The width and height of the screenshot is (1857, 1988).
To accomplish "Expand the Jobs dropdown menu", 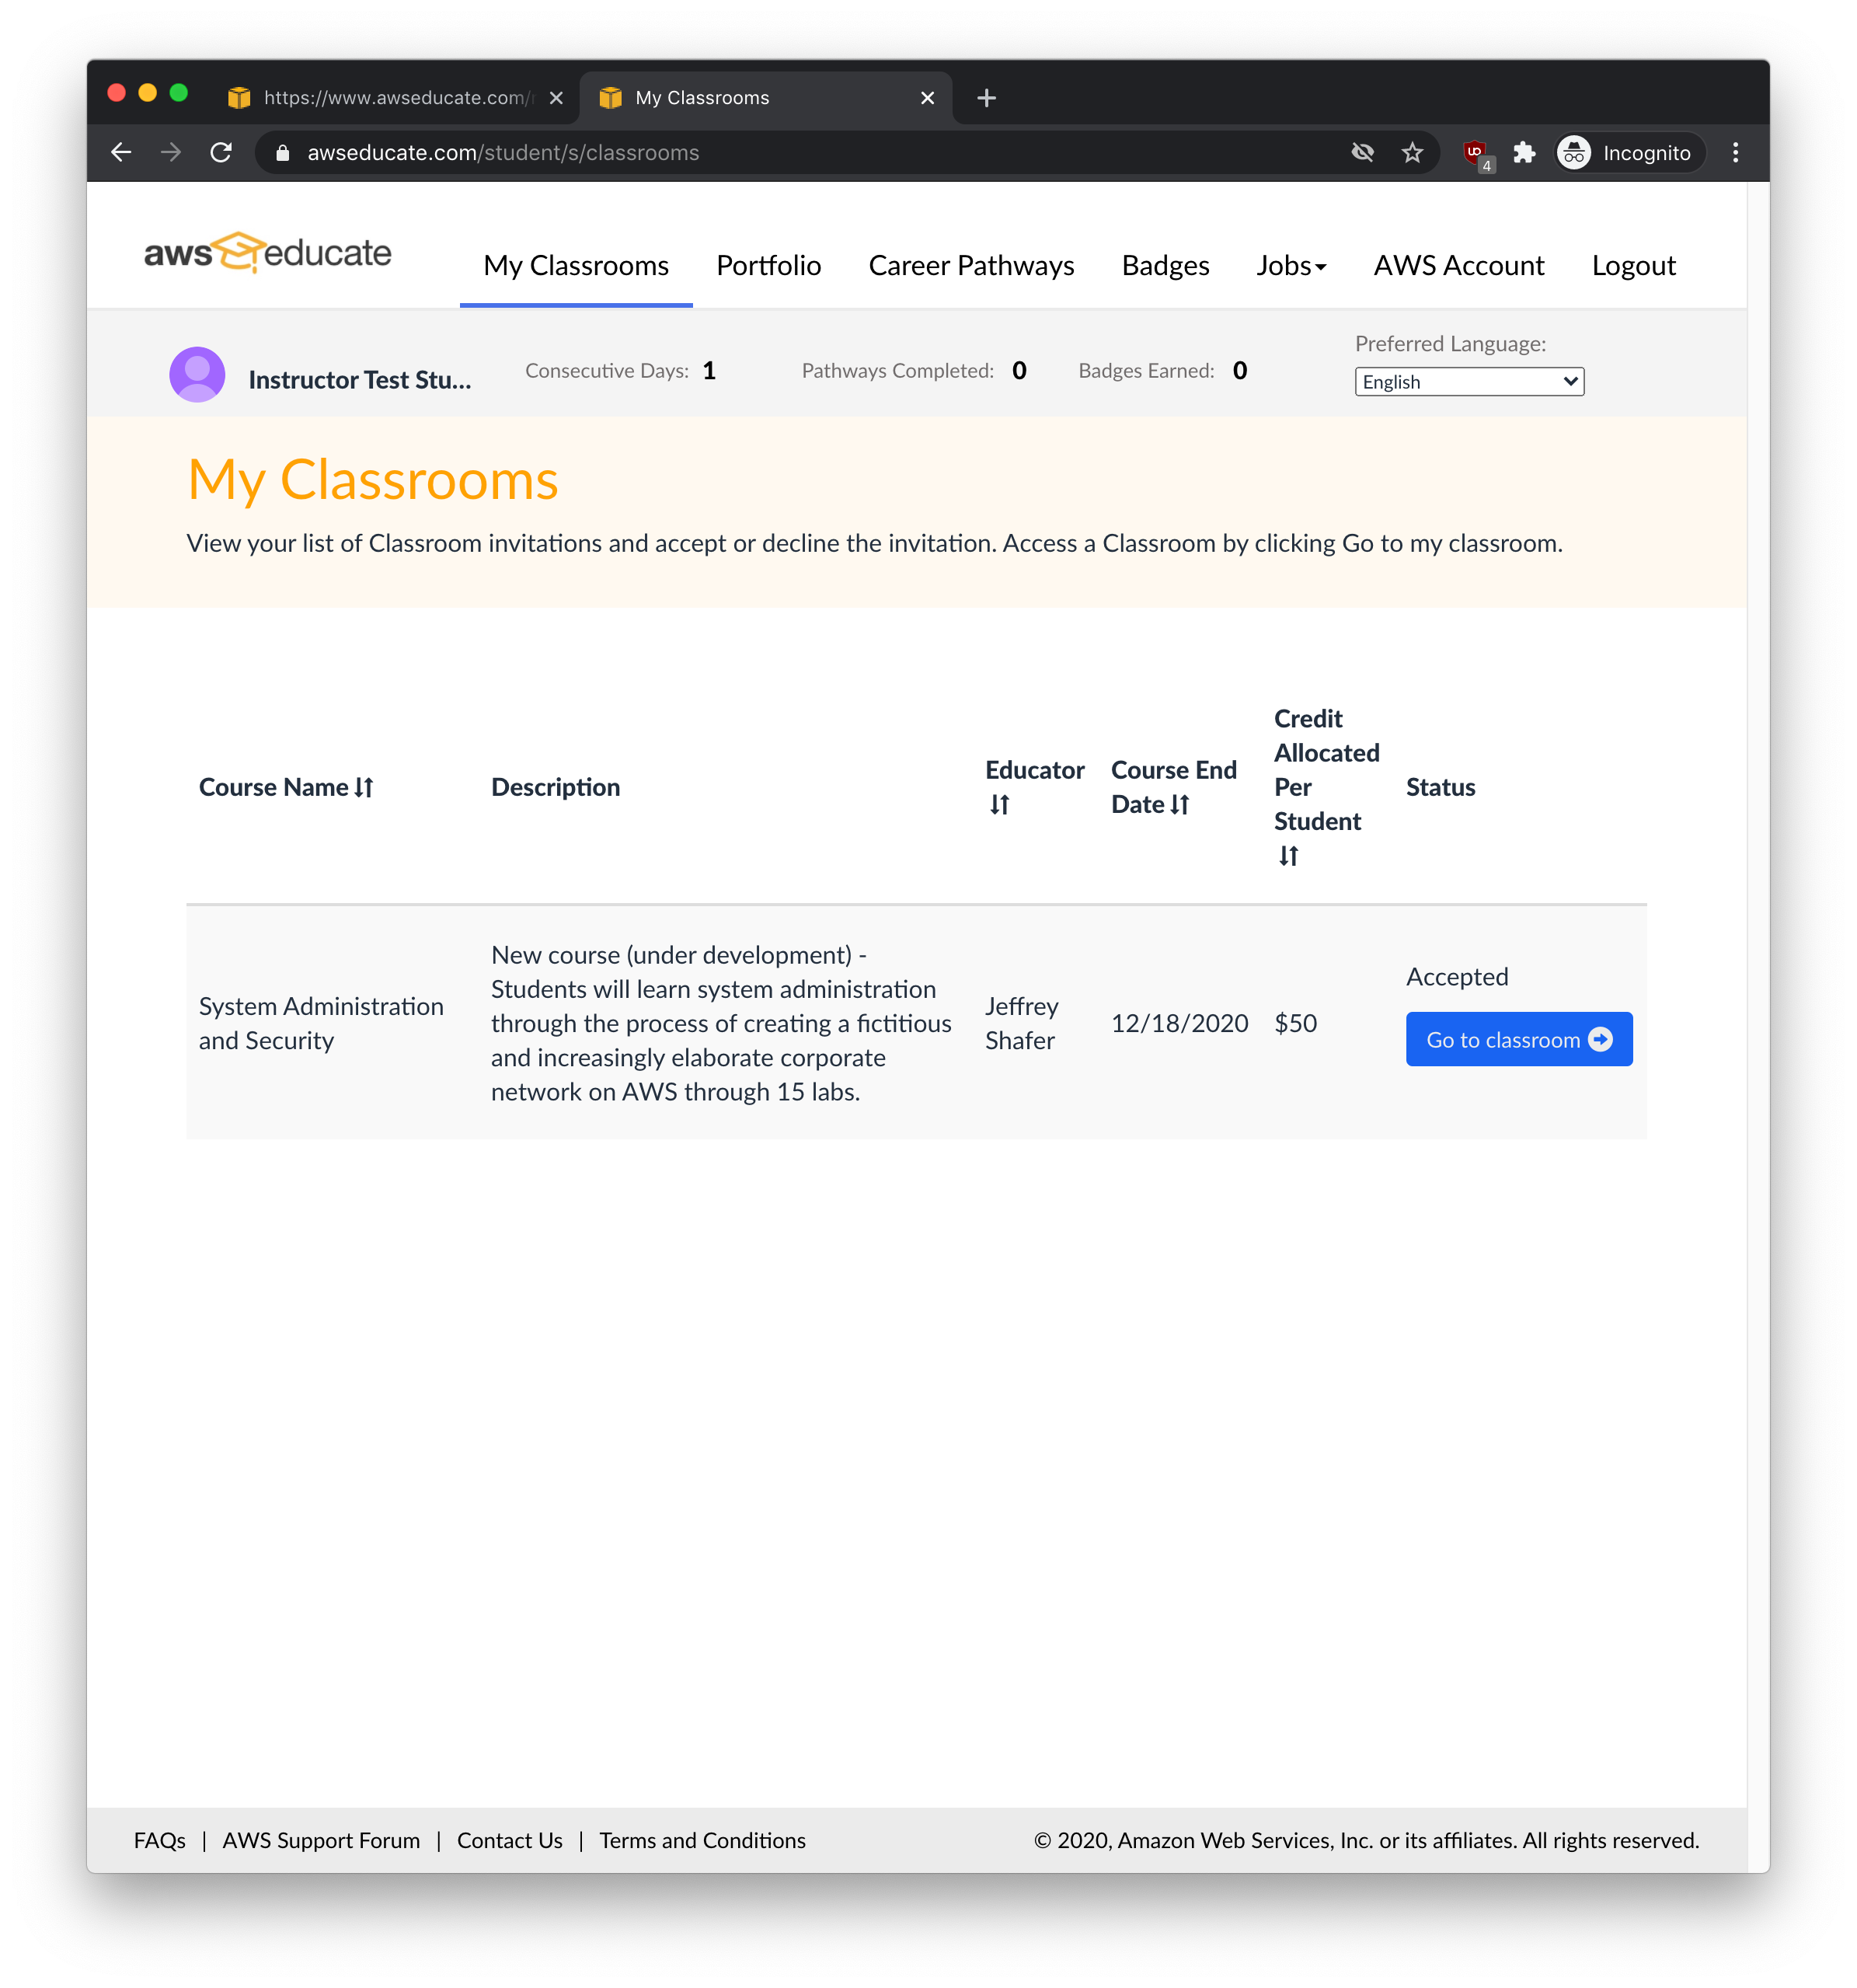I will coord(1291,265).
